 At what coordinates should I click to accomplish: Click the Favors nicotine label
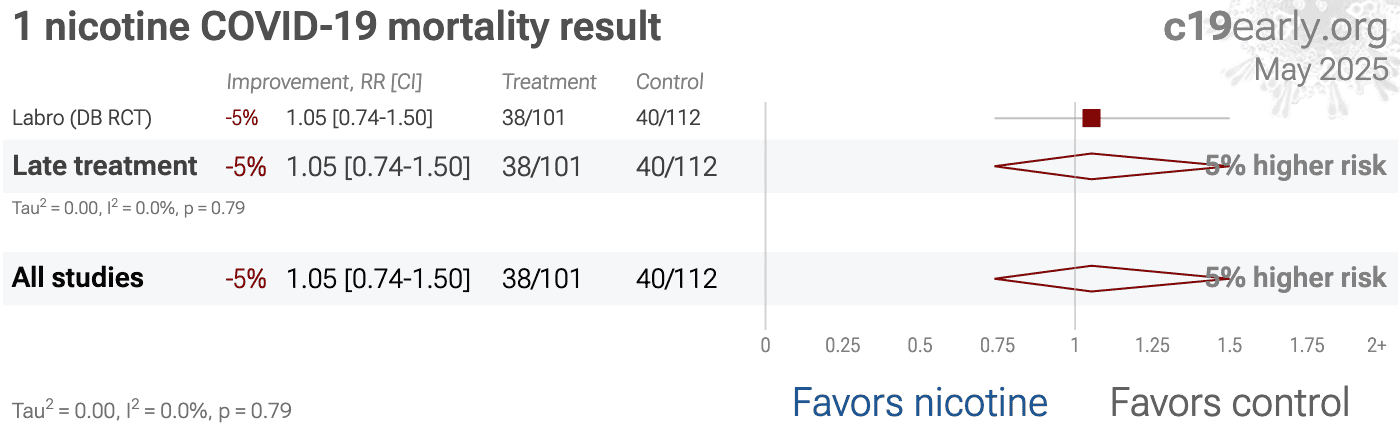[920, 402]
